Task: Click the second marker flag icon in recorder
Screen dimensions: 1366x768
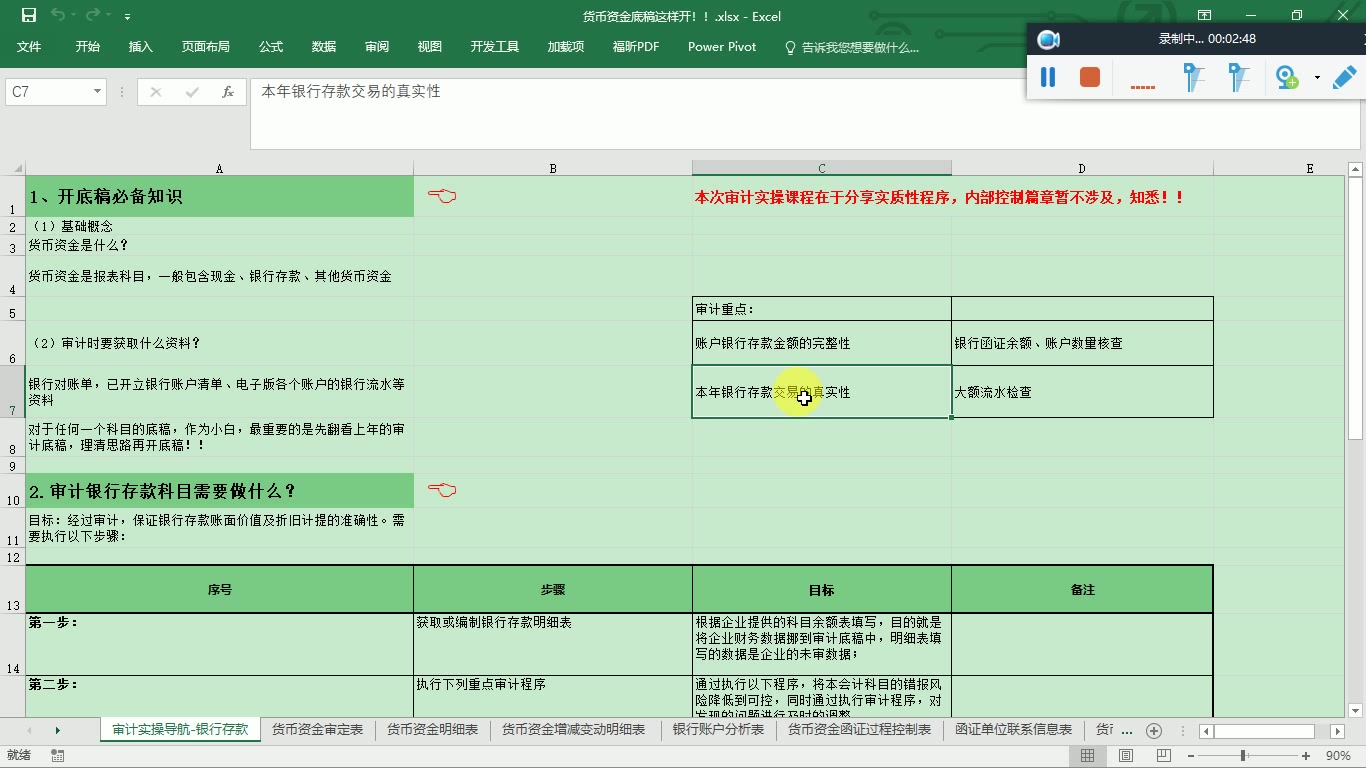Action: (1238, 77)
